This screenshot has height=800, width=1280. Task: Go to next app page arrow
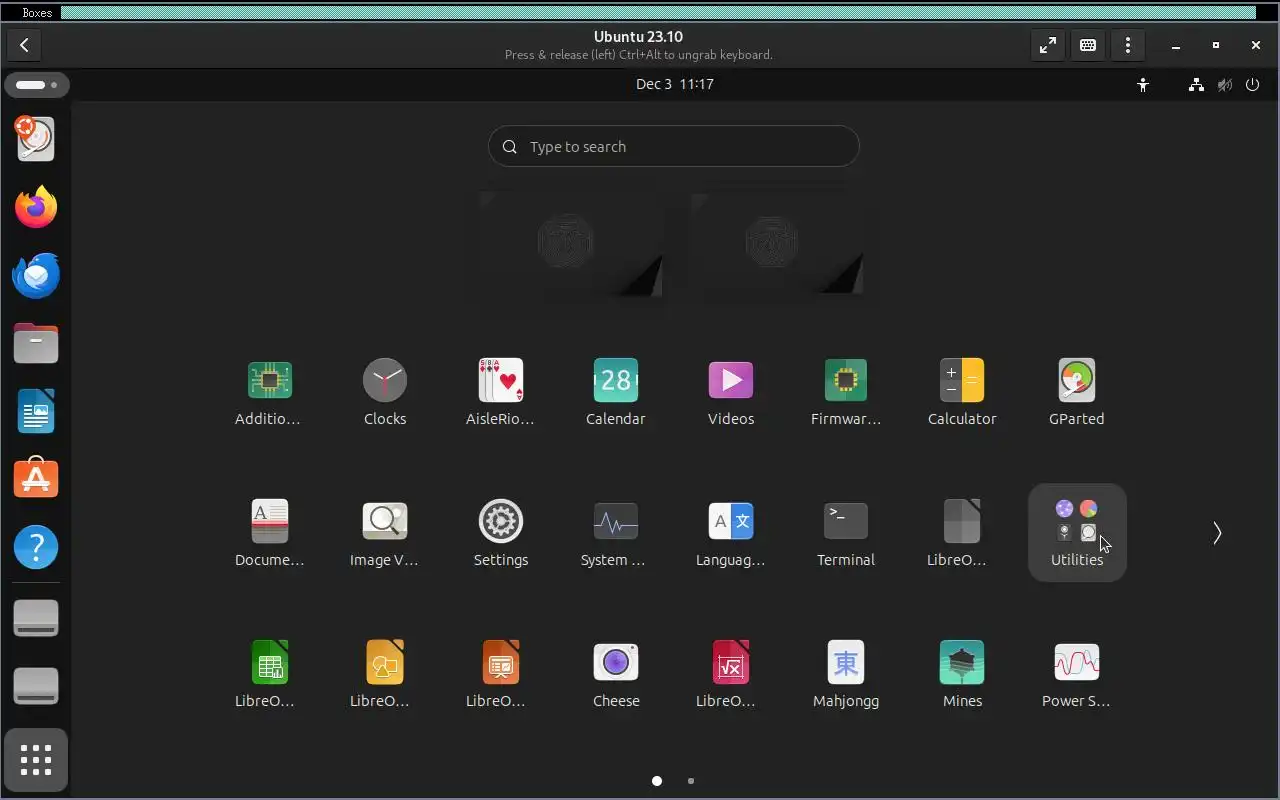[1217, 533]
